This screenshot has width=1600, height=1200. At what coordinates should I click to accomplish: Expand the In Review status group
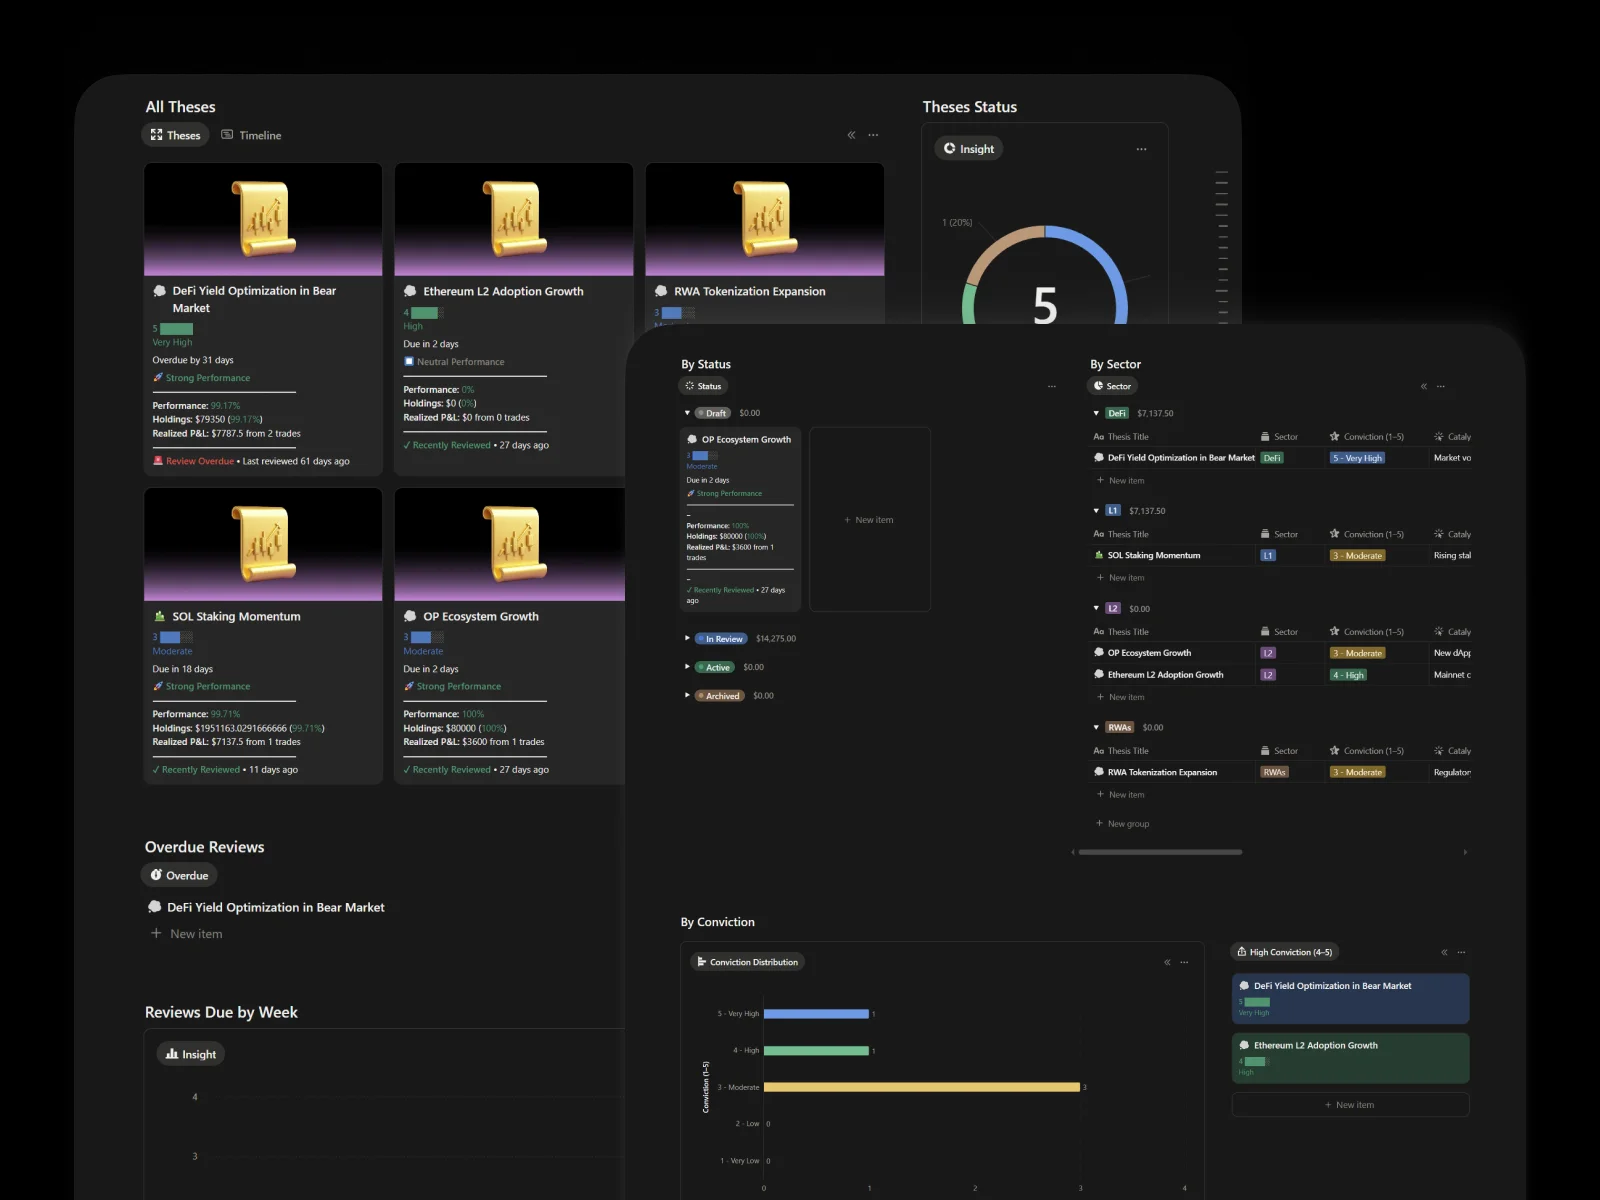tap(687, 638)
